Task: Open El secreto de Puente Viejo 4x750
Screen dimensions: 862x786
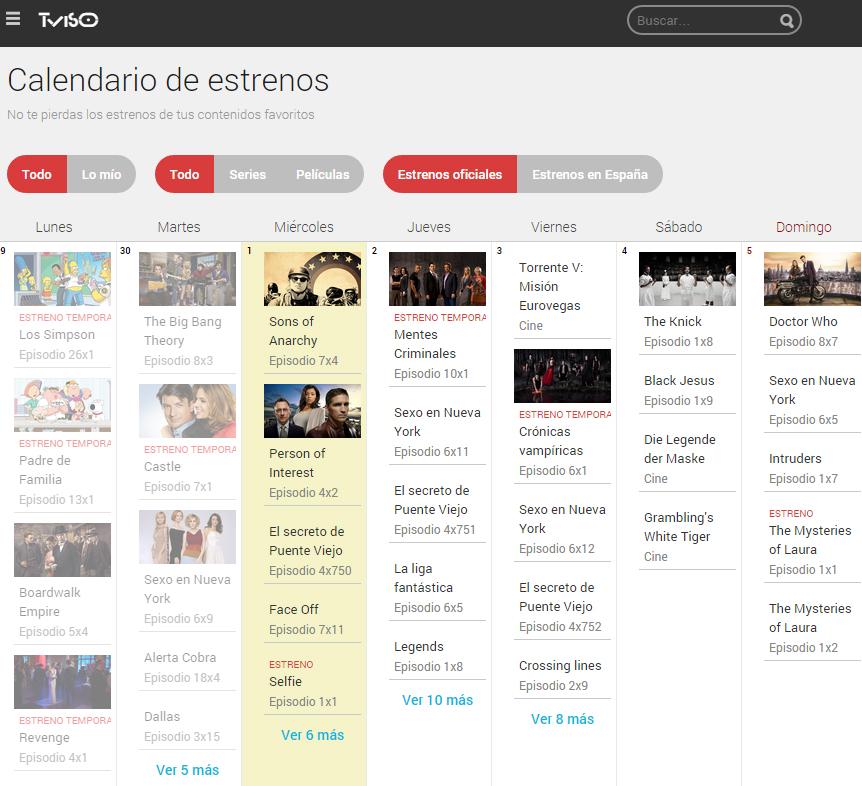Action: [306, 541]
